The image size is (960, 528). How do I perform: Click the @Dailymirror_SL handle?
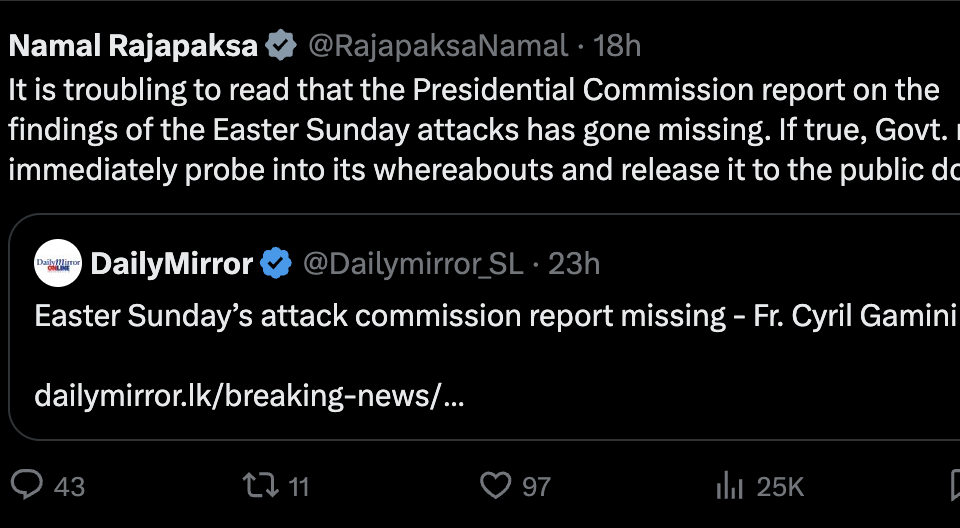click(412, 264)
